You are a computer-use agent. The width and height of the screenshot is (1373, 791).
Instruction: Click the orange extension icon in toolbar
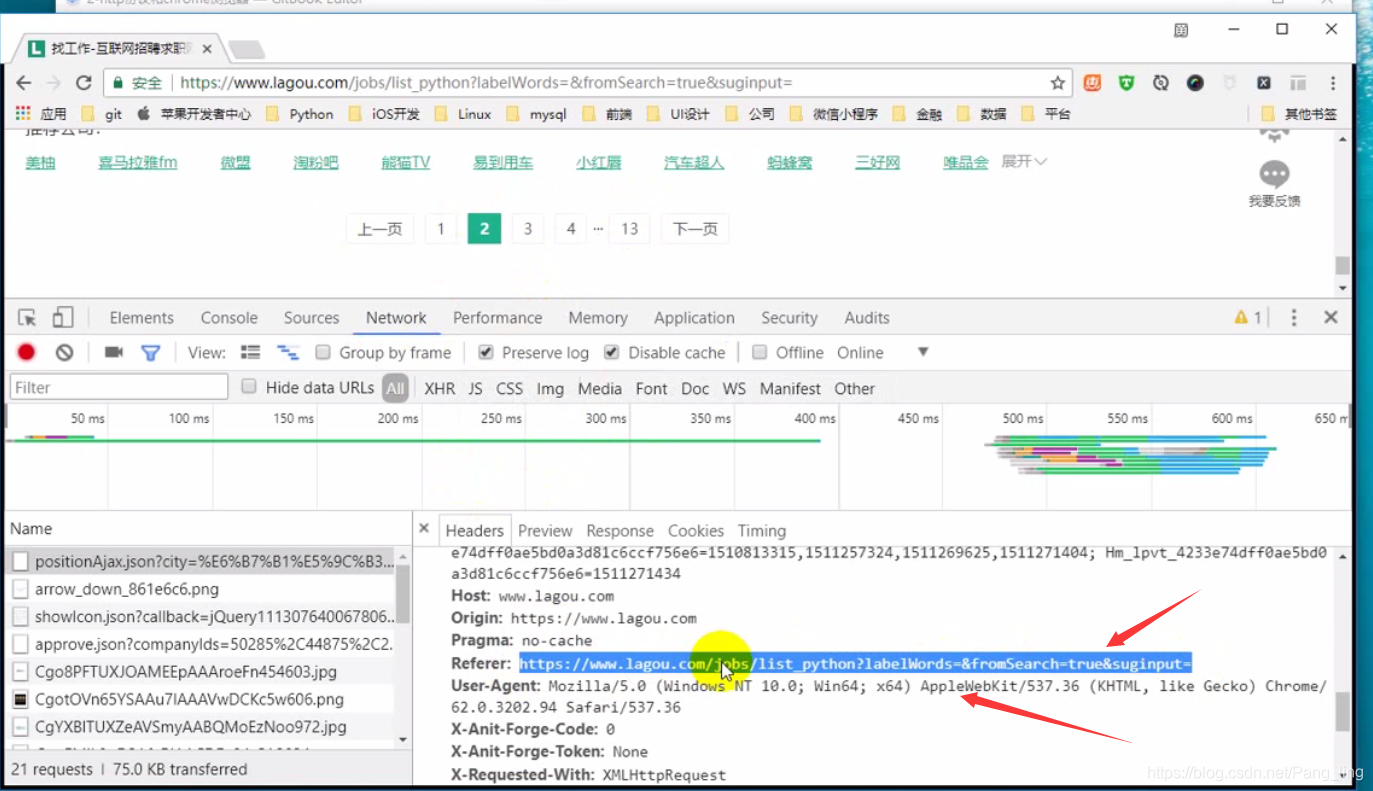click(1092, 83)
